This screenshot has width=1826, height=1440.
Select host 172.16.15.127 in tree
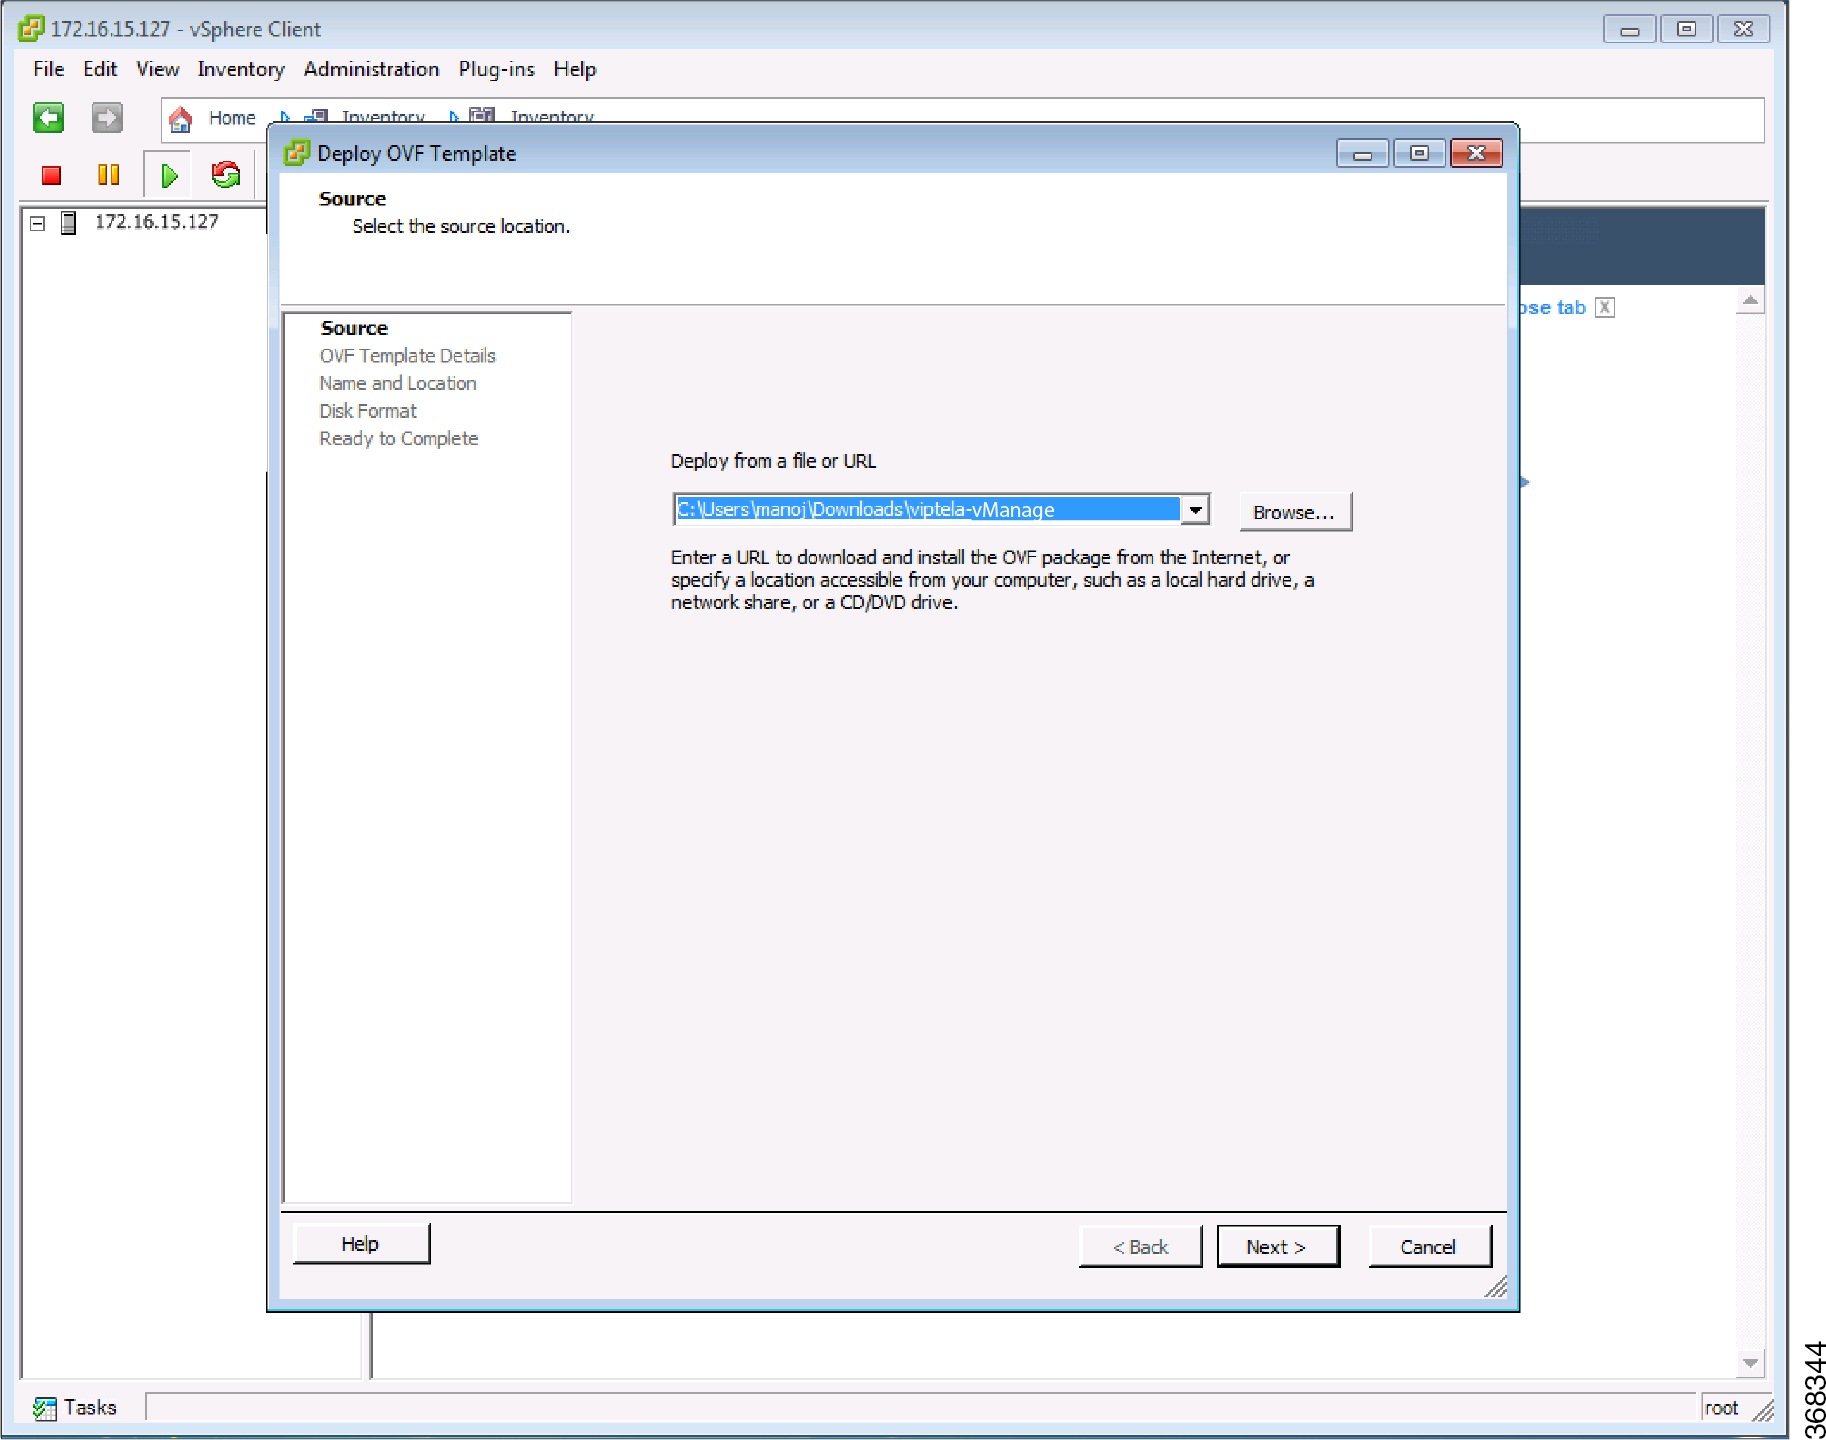click(x=157, y=222)
